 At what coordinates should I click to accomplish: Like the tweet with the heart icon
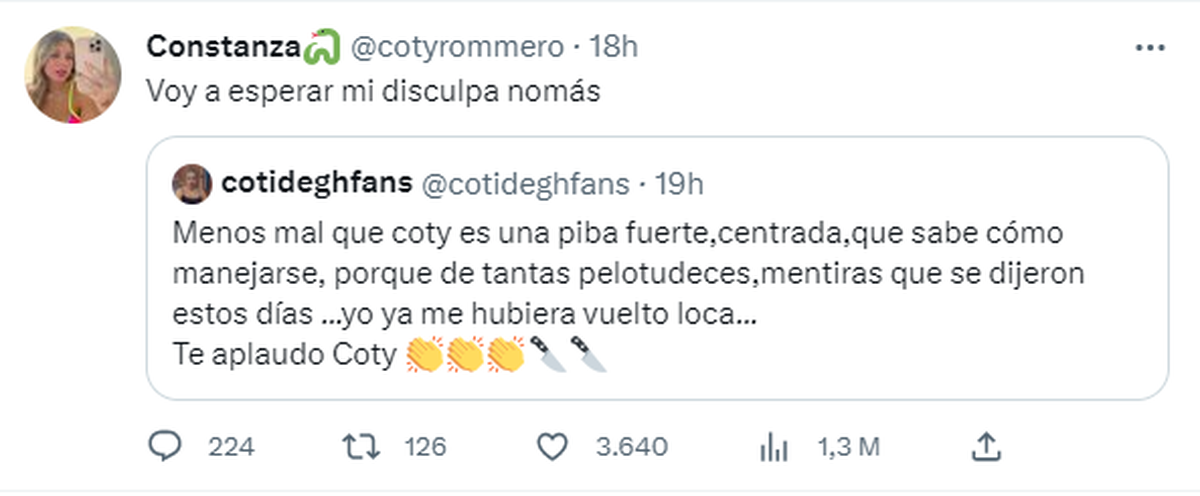click(552, 446)
